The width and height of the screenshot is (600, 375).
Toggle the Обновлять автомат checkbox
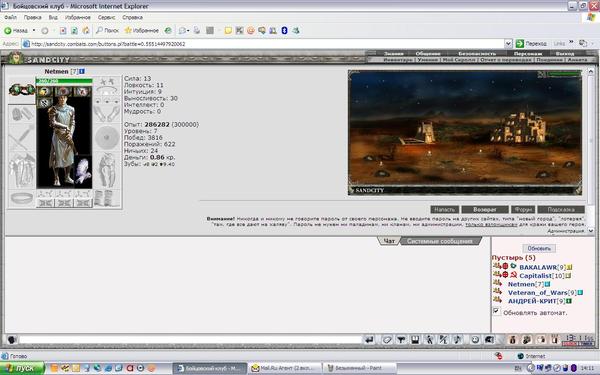coord(496,311)
